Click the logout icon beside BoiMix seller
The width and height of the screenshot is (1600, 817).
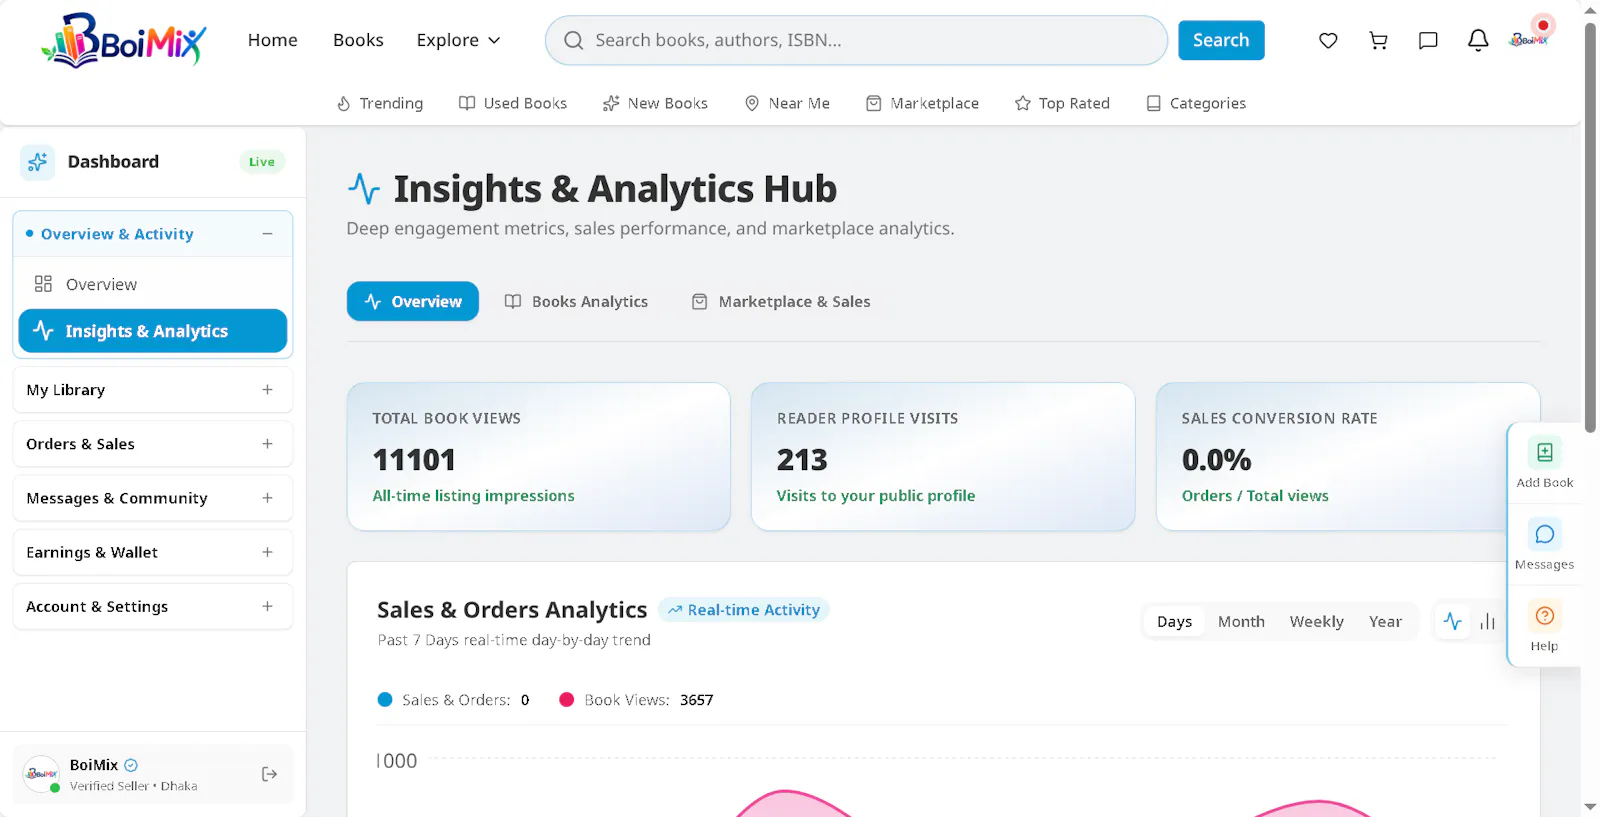click(269, 774)
